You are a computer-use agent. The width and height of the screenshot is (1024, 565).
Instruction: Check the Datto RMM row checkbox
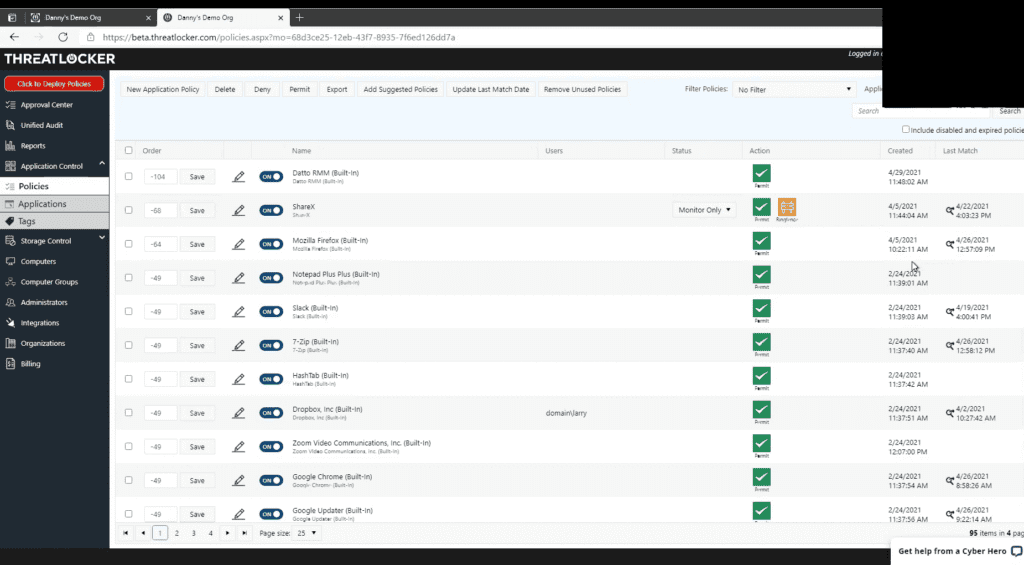pyautogui.click(x=129, y=176)
